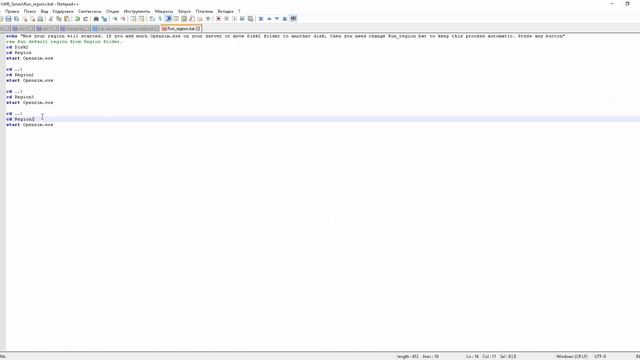Image resolution: width=640 pixels, height=360 pixels.
Task: Open the Кодировки menu
Action: tap(63, 11)
